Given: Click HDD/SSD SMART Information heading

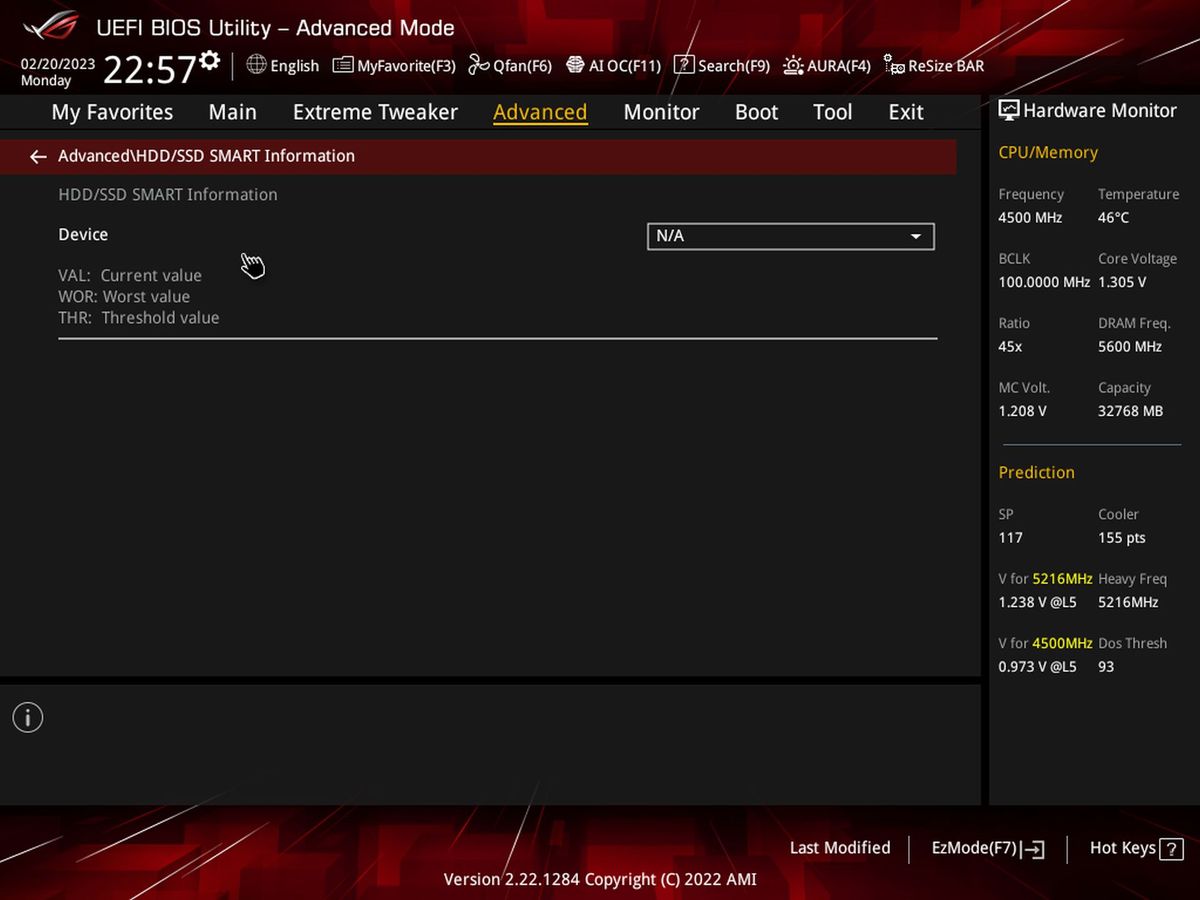Looking at the screenshot, I should point(168,195).
